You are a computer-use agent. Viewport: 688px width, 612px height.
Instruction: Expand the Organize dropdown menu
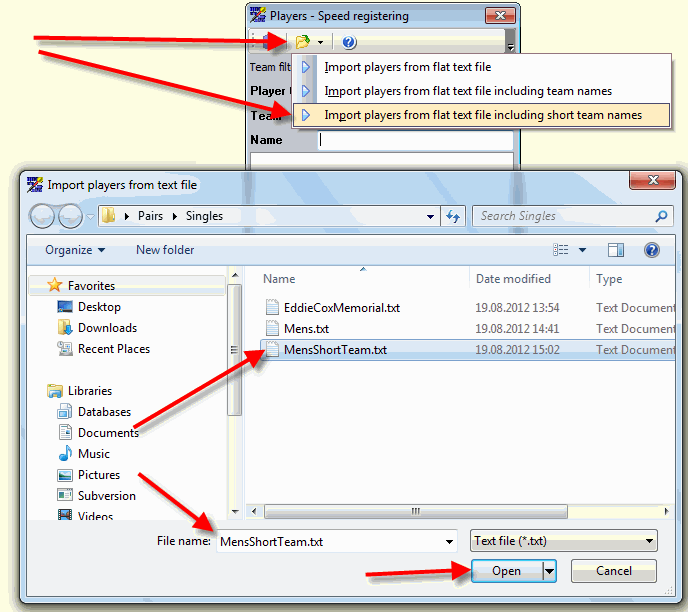75,250
